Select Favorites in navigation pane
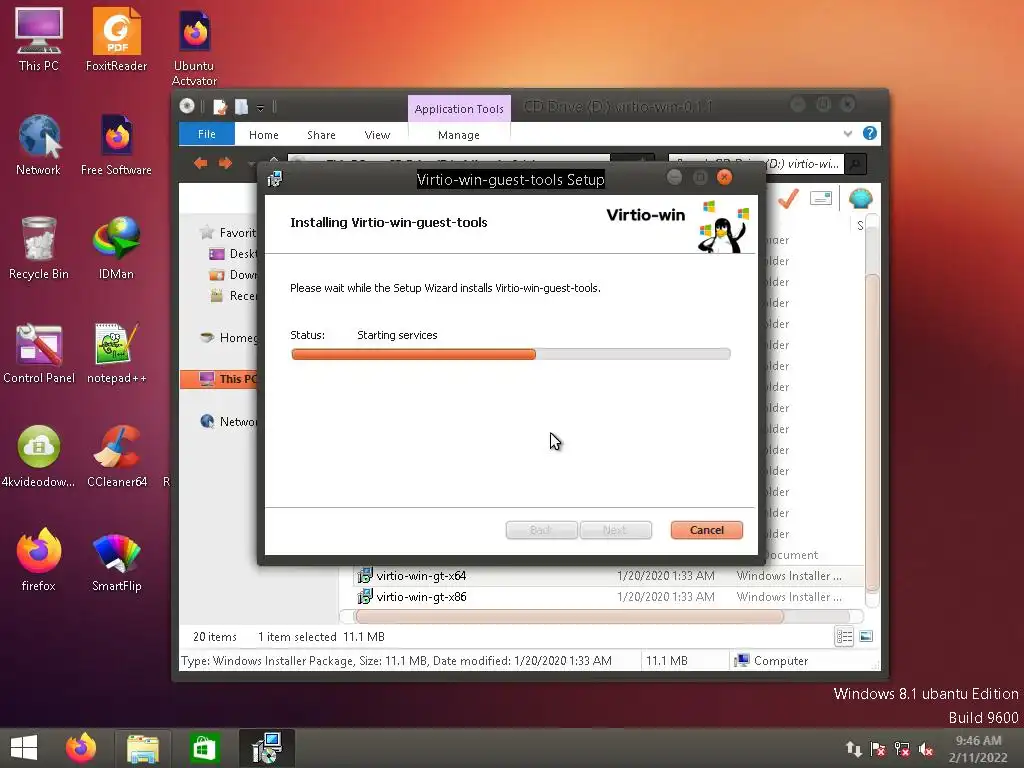The image size is (1024, 768). click(x=228, y=232)
